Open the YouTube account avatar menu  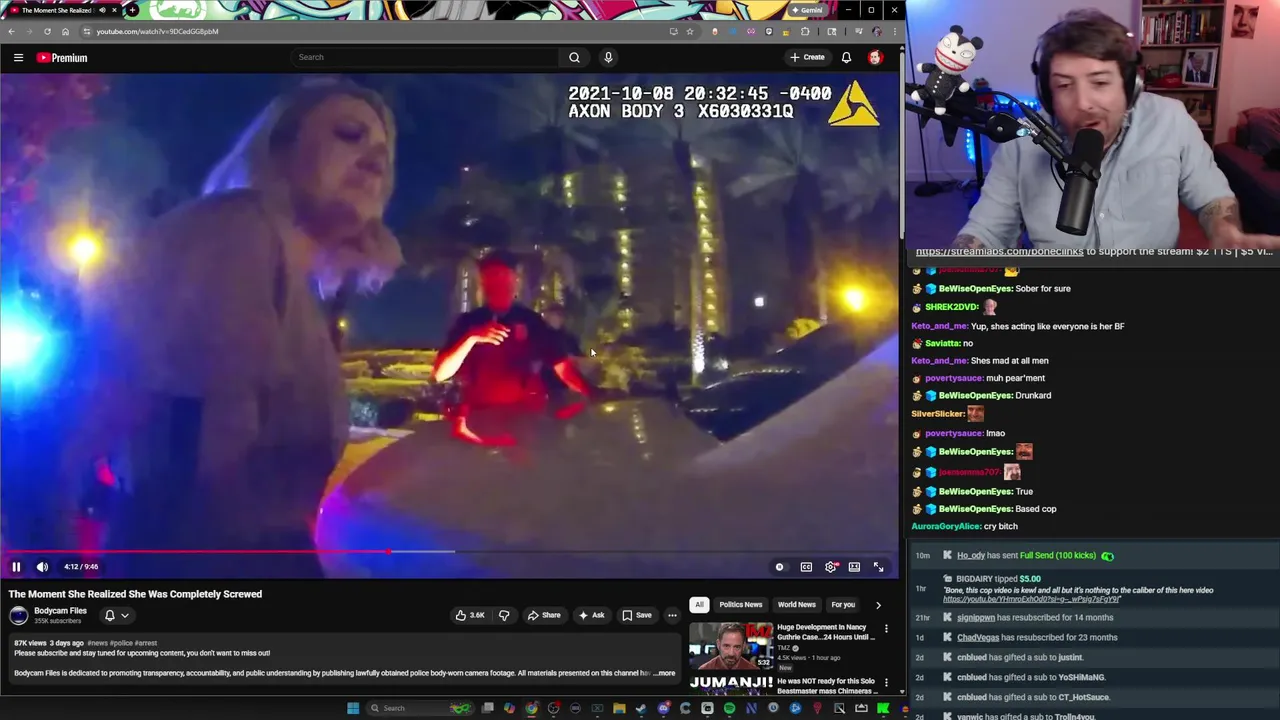tap(875, 57)
